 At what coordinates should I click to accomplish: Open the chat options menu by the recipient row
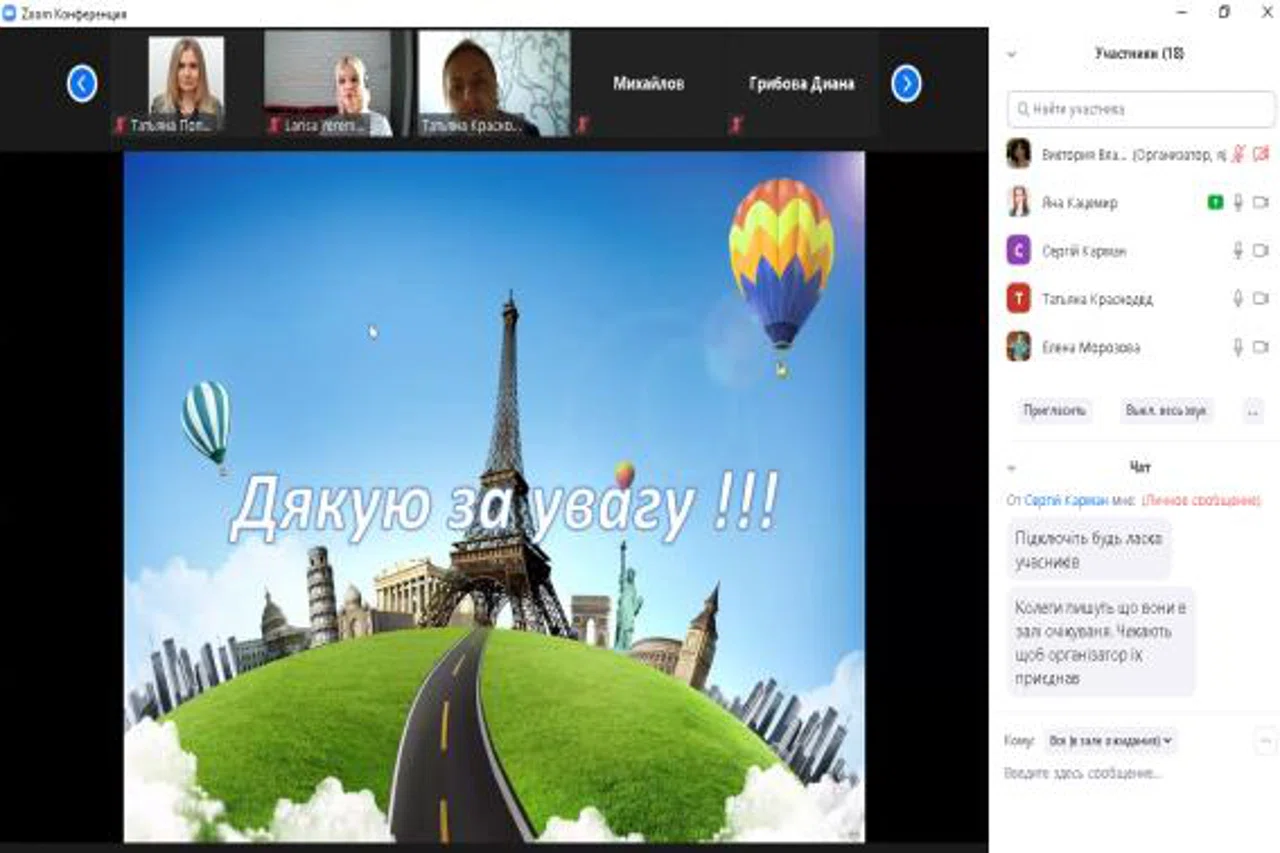[1265, 741]
